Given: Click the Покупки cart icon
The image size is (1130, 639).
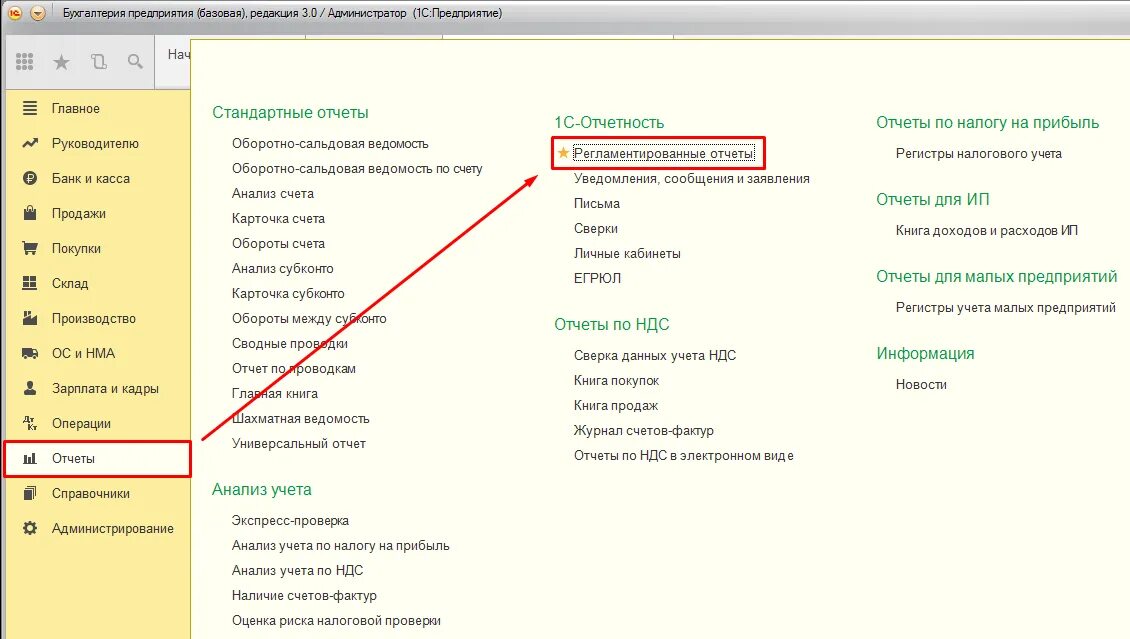Looking at the screenshot, I should point(30,249).
